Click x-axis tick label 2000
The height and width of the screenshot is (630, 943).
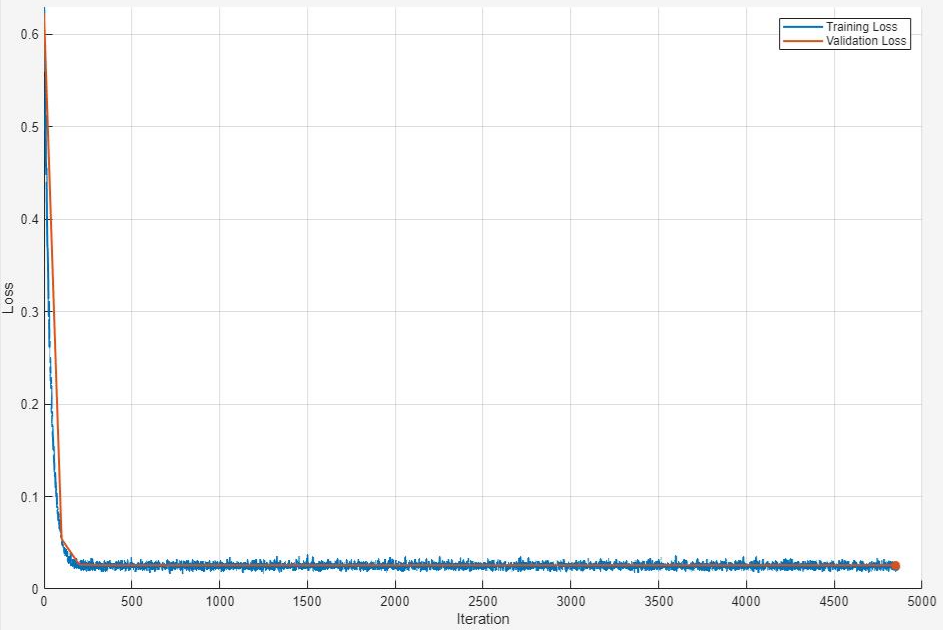pos(395,602)
